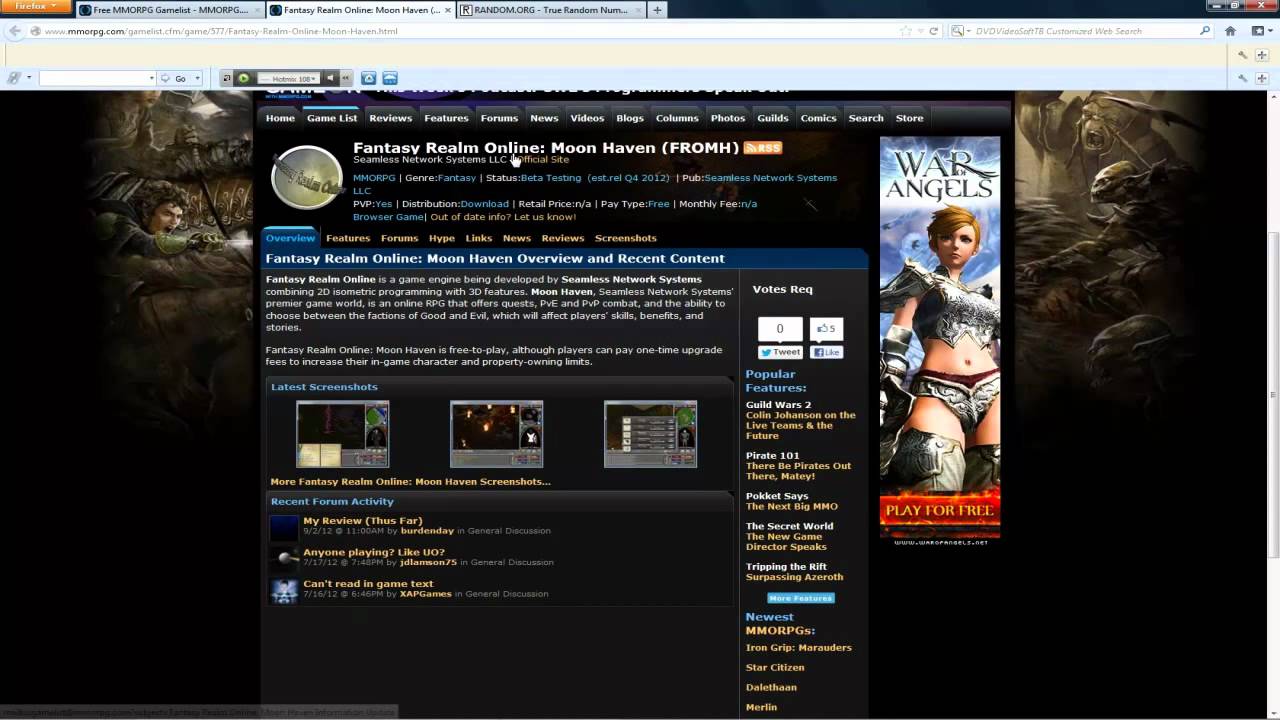The height and width of the screenshot is (720, 1280).
Task: Open a new tab with plus button
Action: click(657, 10)
